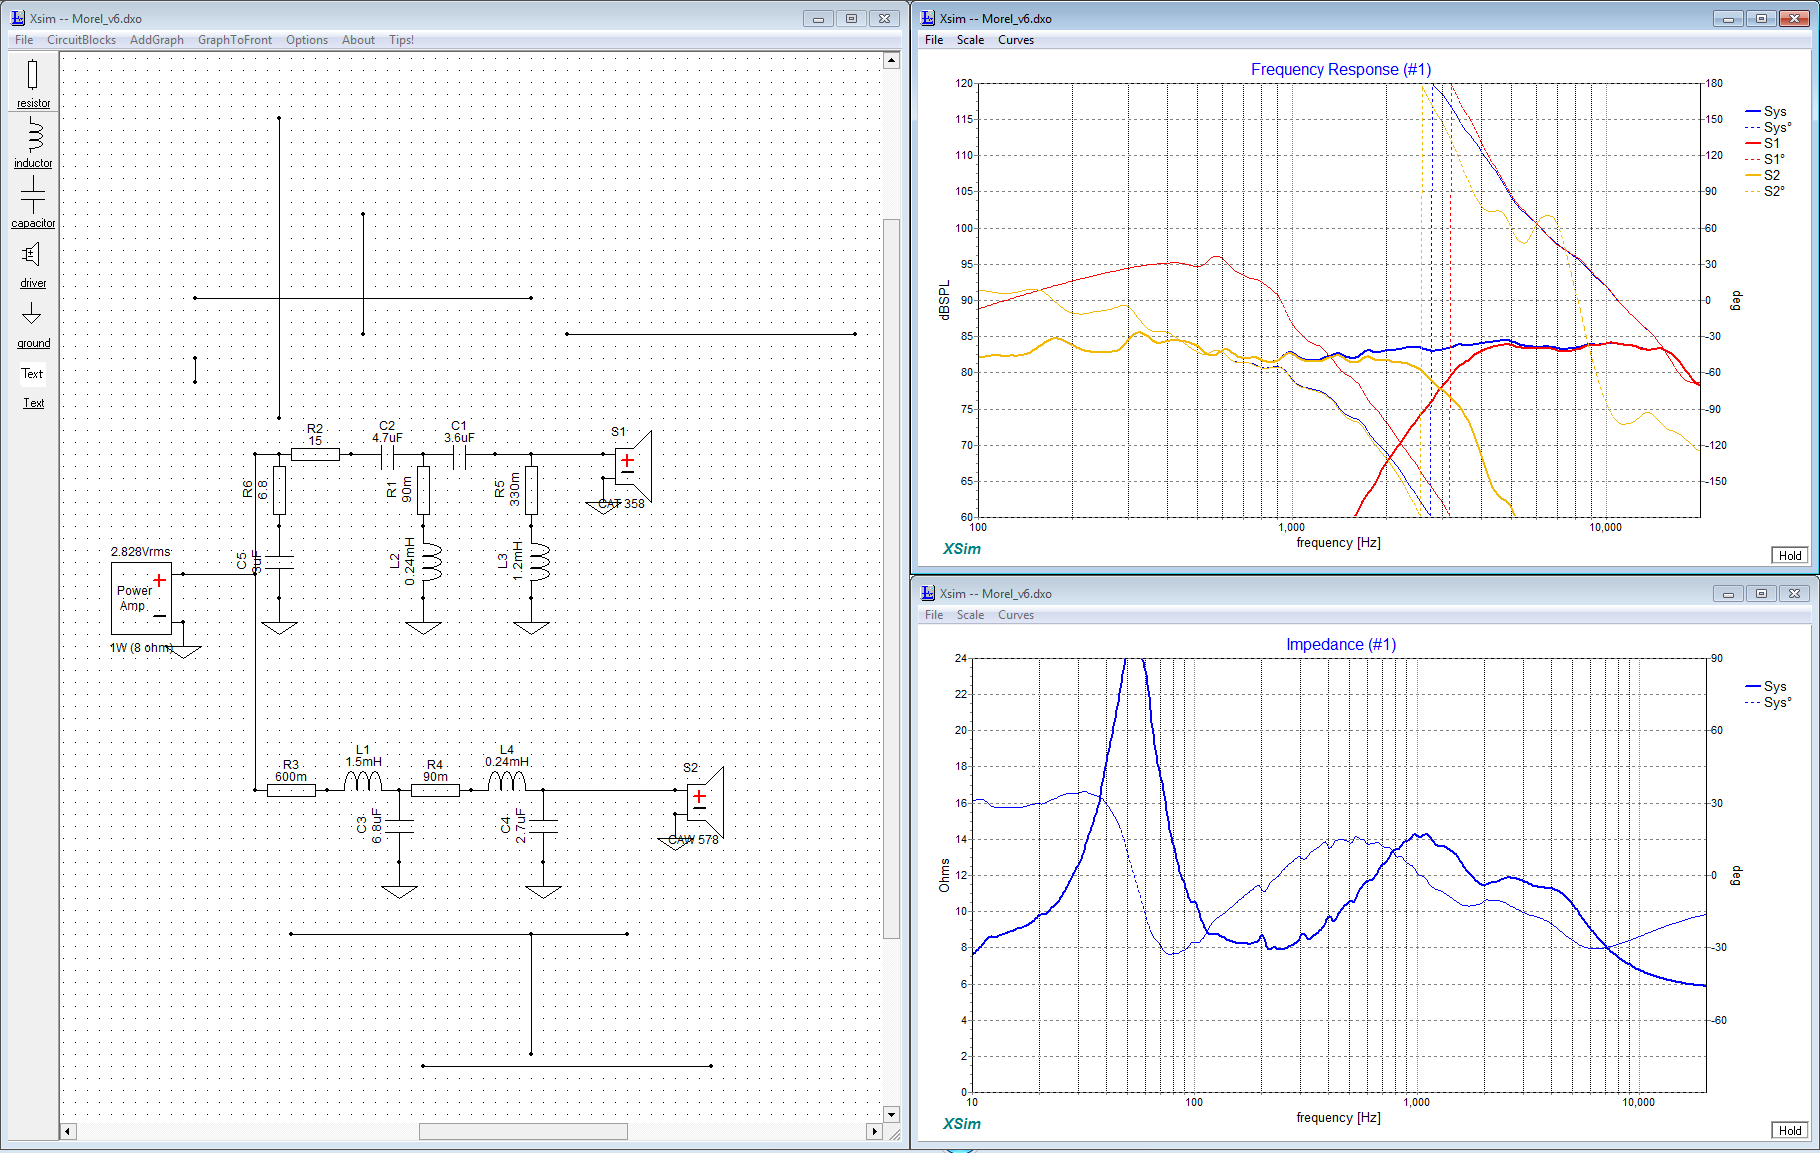Select the inductor component tool
This screenshot has width=1820, height=1153.
click(x=33, y=142)
